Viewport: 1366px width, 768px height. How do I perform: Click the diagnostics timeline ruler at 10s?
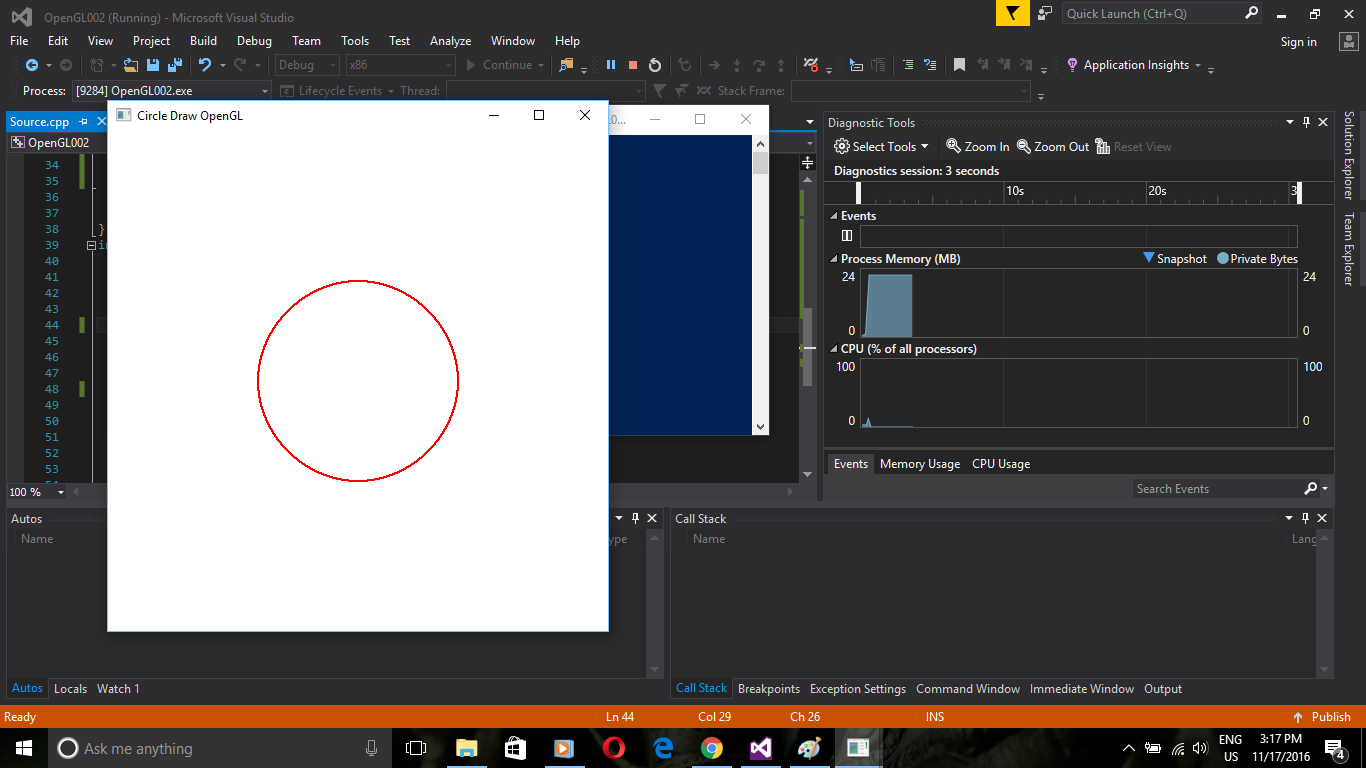pyautogui.click(x=1015, y=191)
